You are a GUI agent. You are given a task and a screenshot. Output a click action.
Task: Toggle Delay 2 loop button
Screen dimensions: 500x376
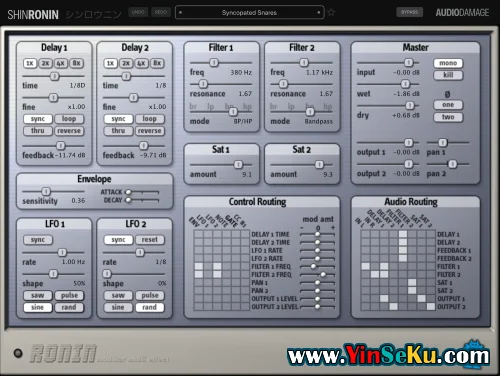pos(149,119)
